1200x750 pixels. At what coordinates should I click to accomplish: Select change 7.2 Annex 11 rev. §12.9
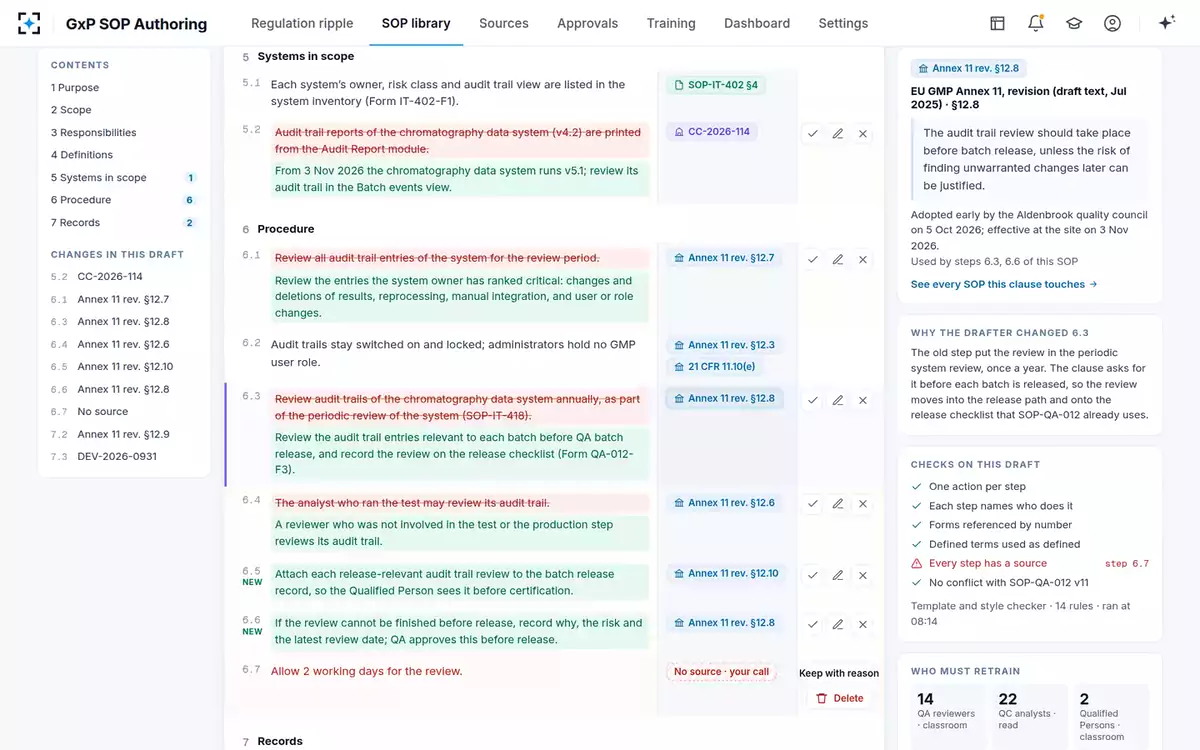coord(124,434)
